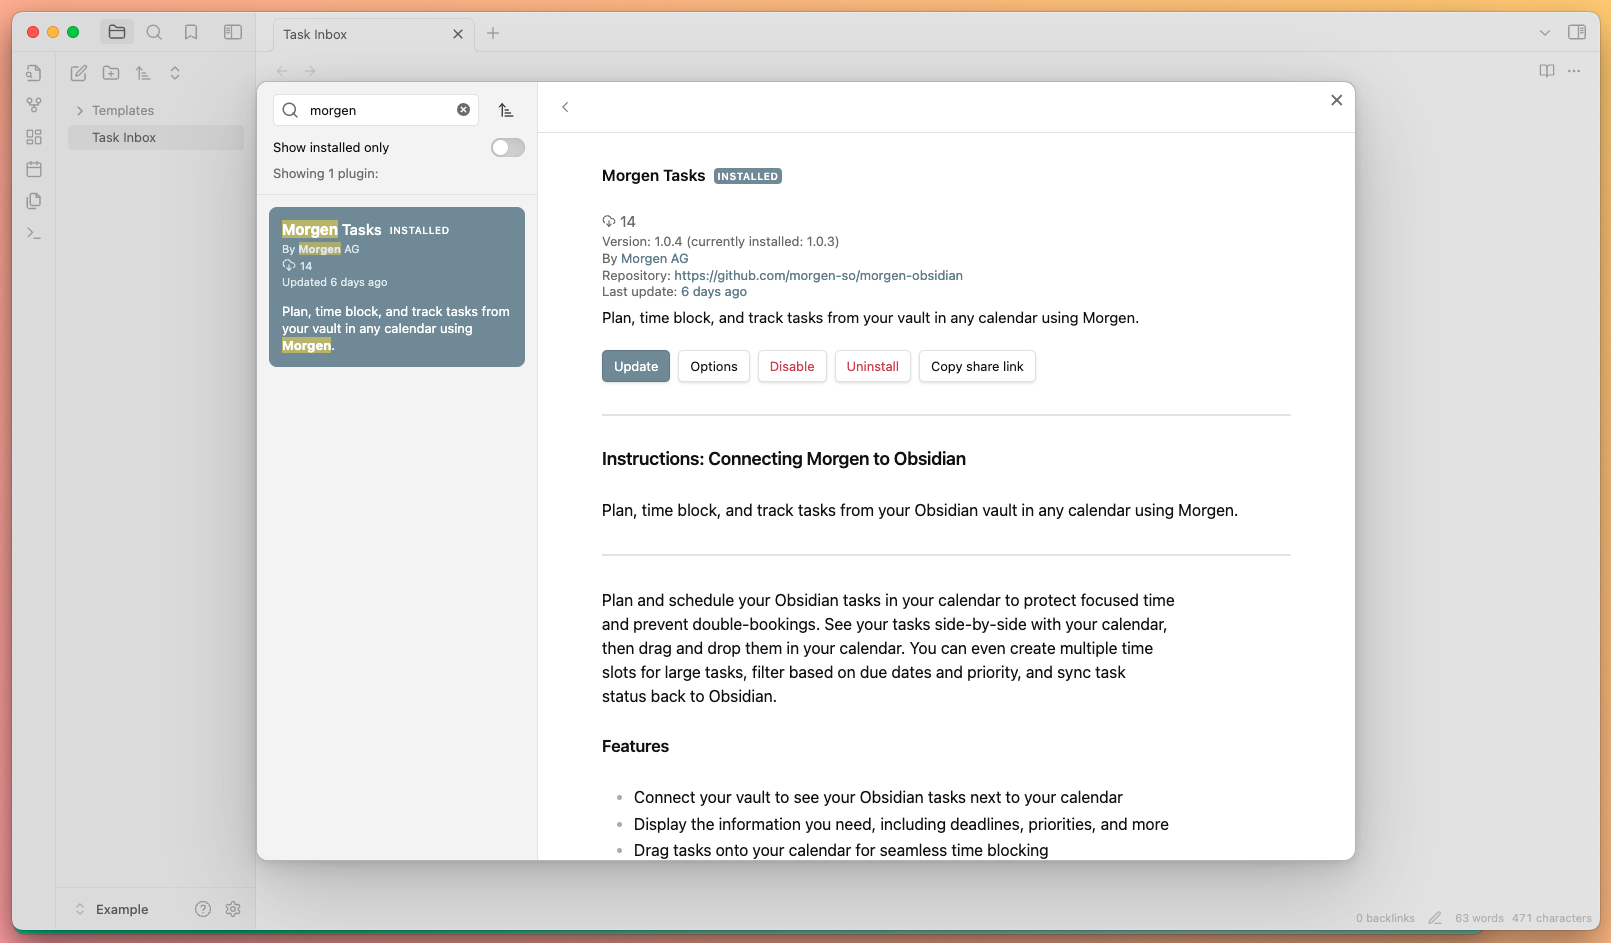
Task: Click Copy share link button
Action: point(977,366)
